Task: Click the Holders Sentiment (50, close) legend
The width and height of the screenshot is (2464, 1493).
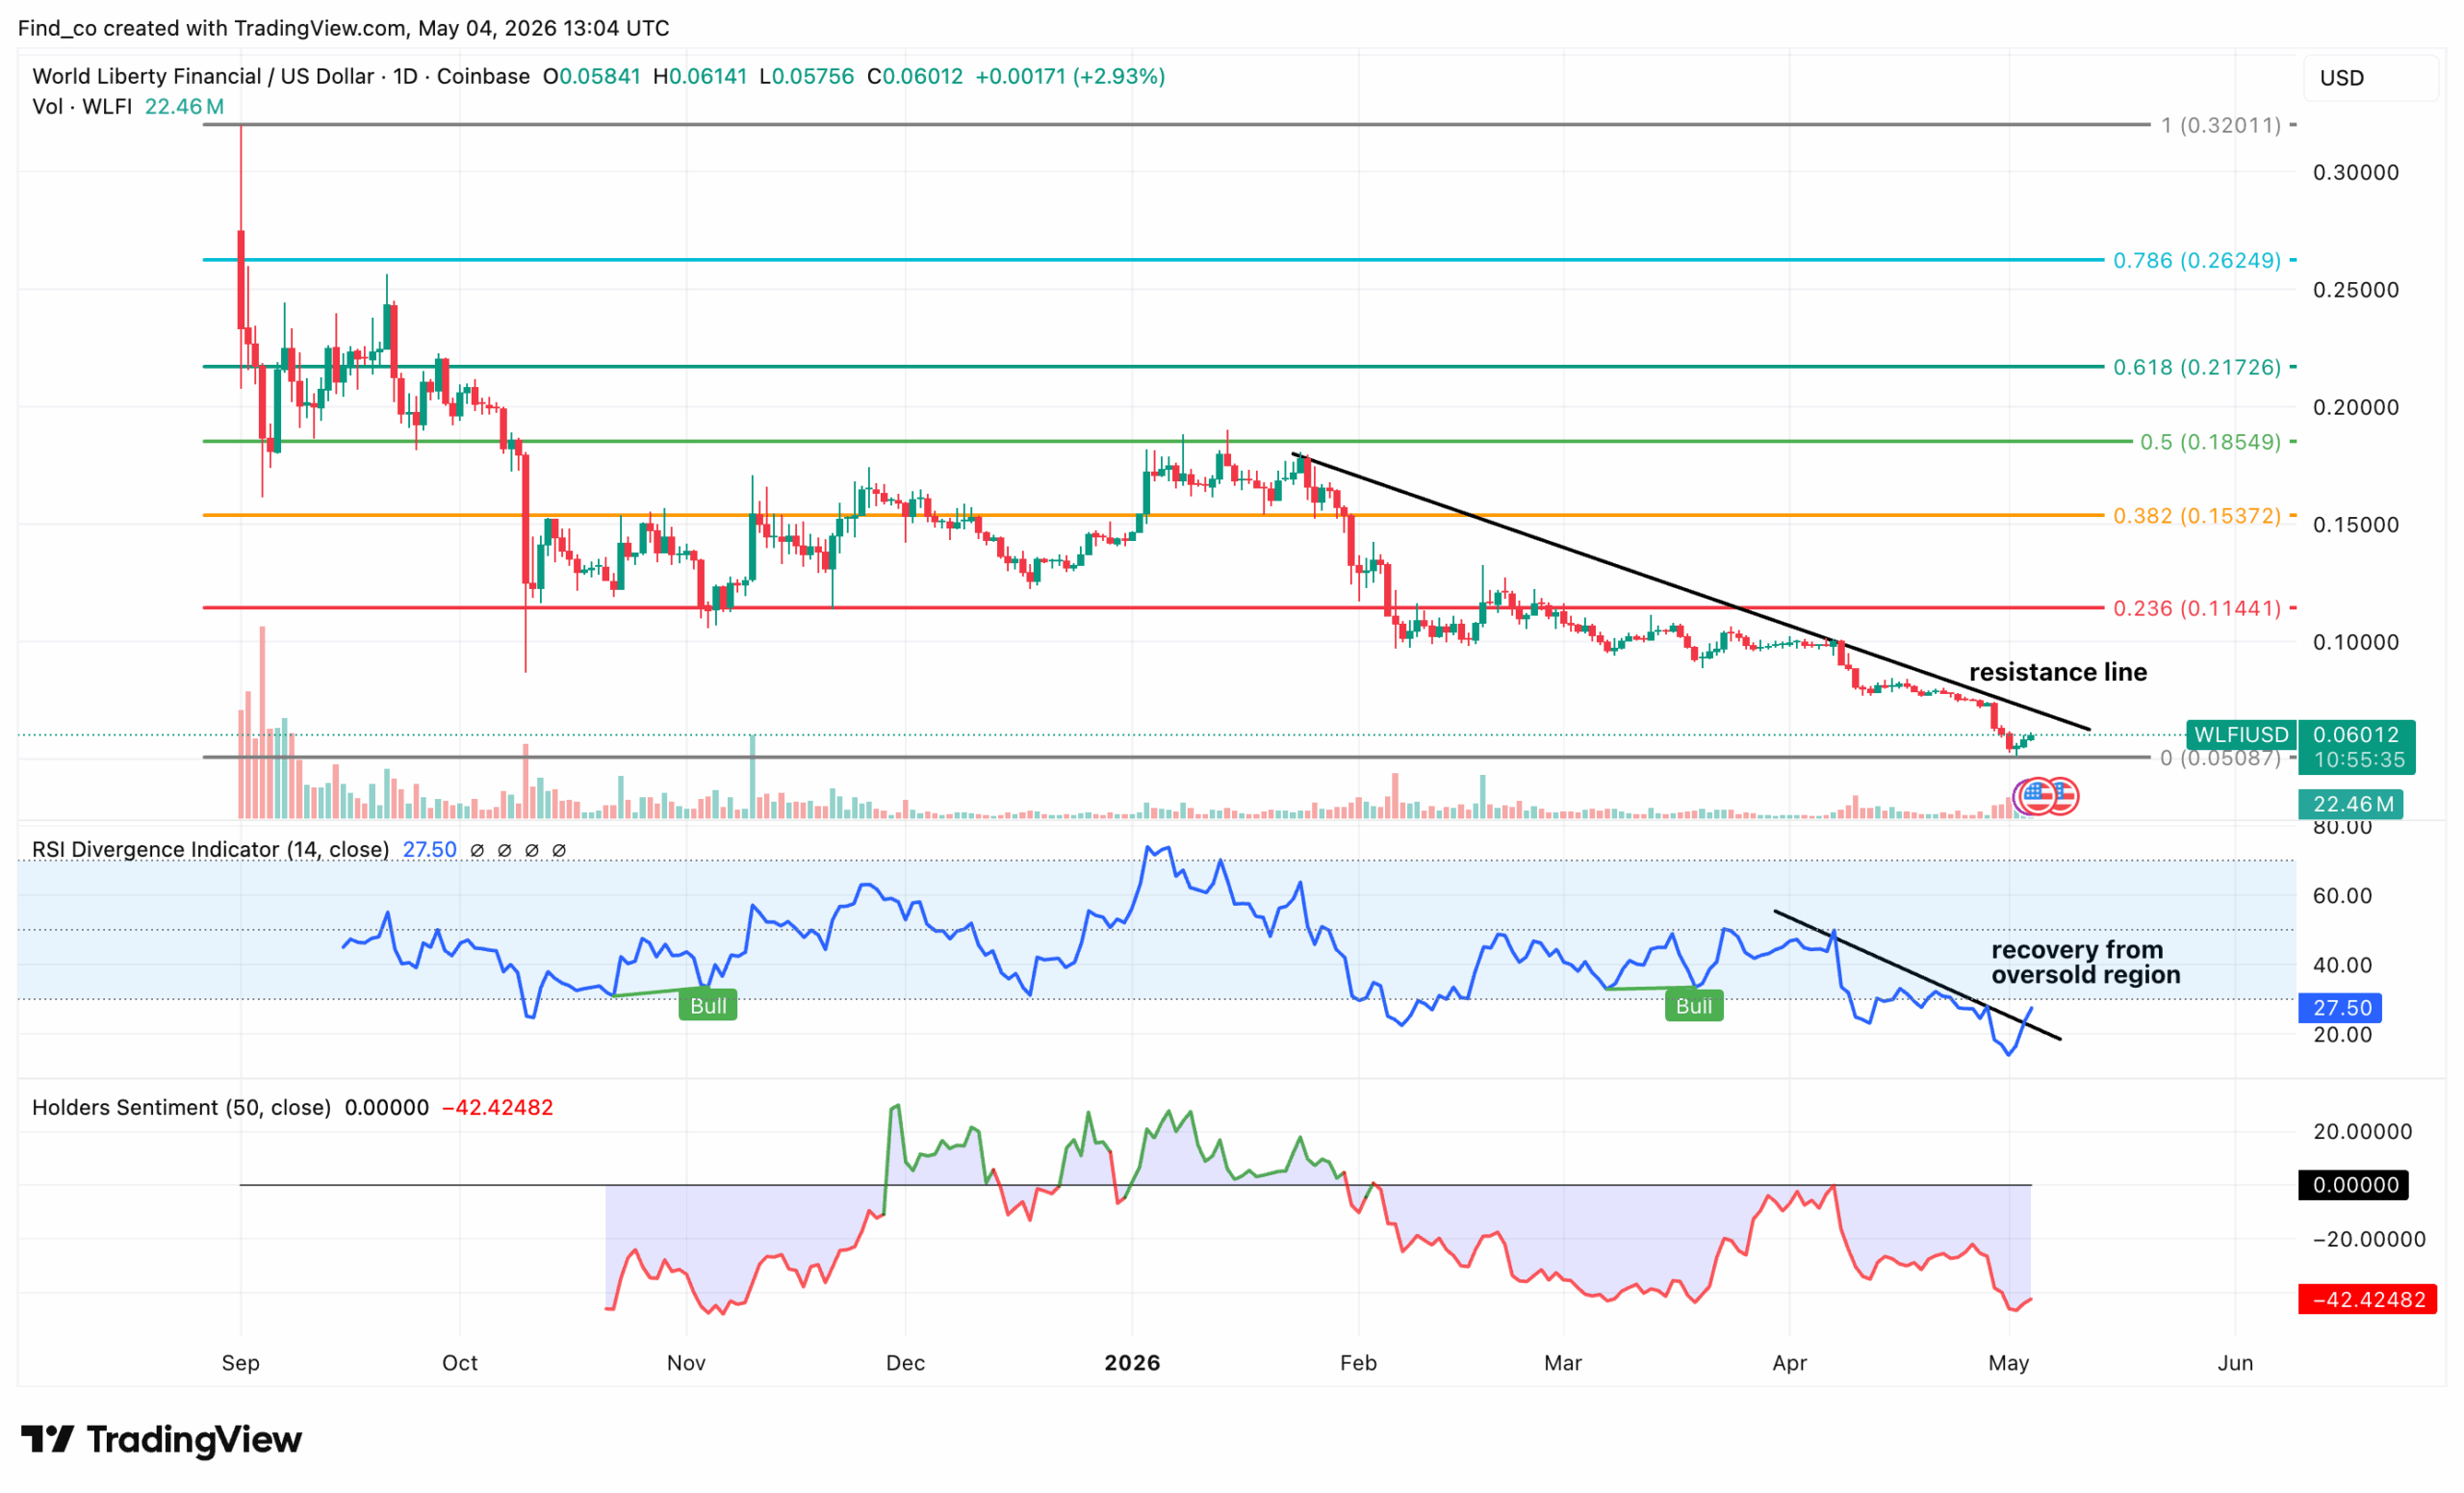Action: click(181, 1108)
